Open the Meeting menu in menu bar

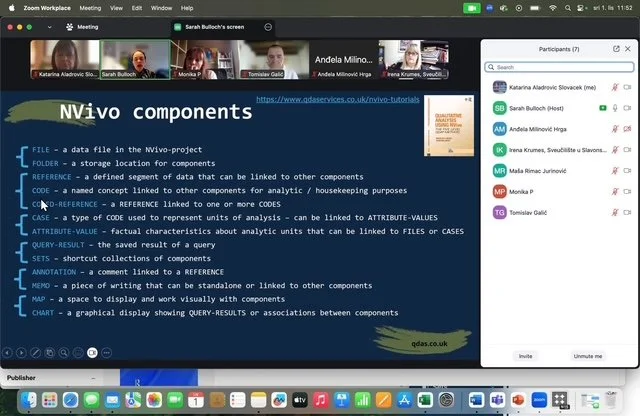pyautogui.click(x=90, y=8)
